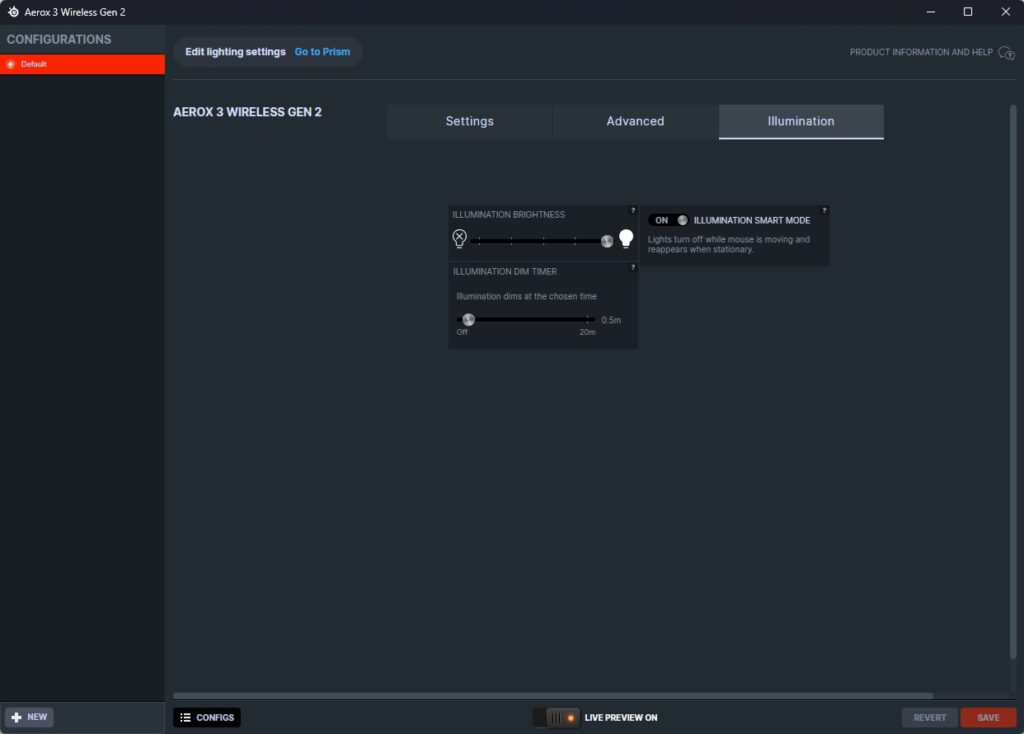This screenshot has width=1024, height=734.
Task: Create a NEW configuration
Action: (29, 716)
